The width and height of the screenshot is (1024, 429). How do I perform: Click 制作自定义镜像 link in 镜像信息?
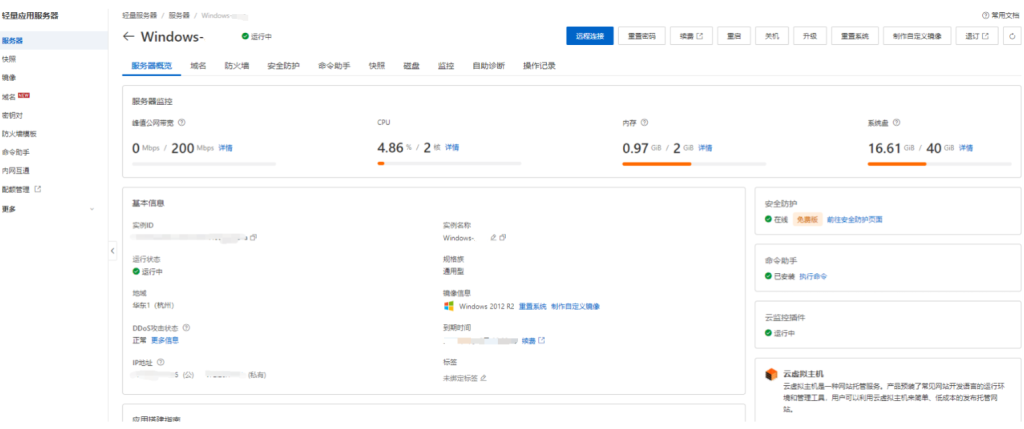pyautogui.click(x=575, y=306)
